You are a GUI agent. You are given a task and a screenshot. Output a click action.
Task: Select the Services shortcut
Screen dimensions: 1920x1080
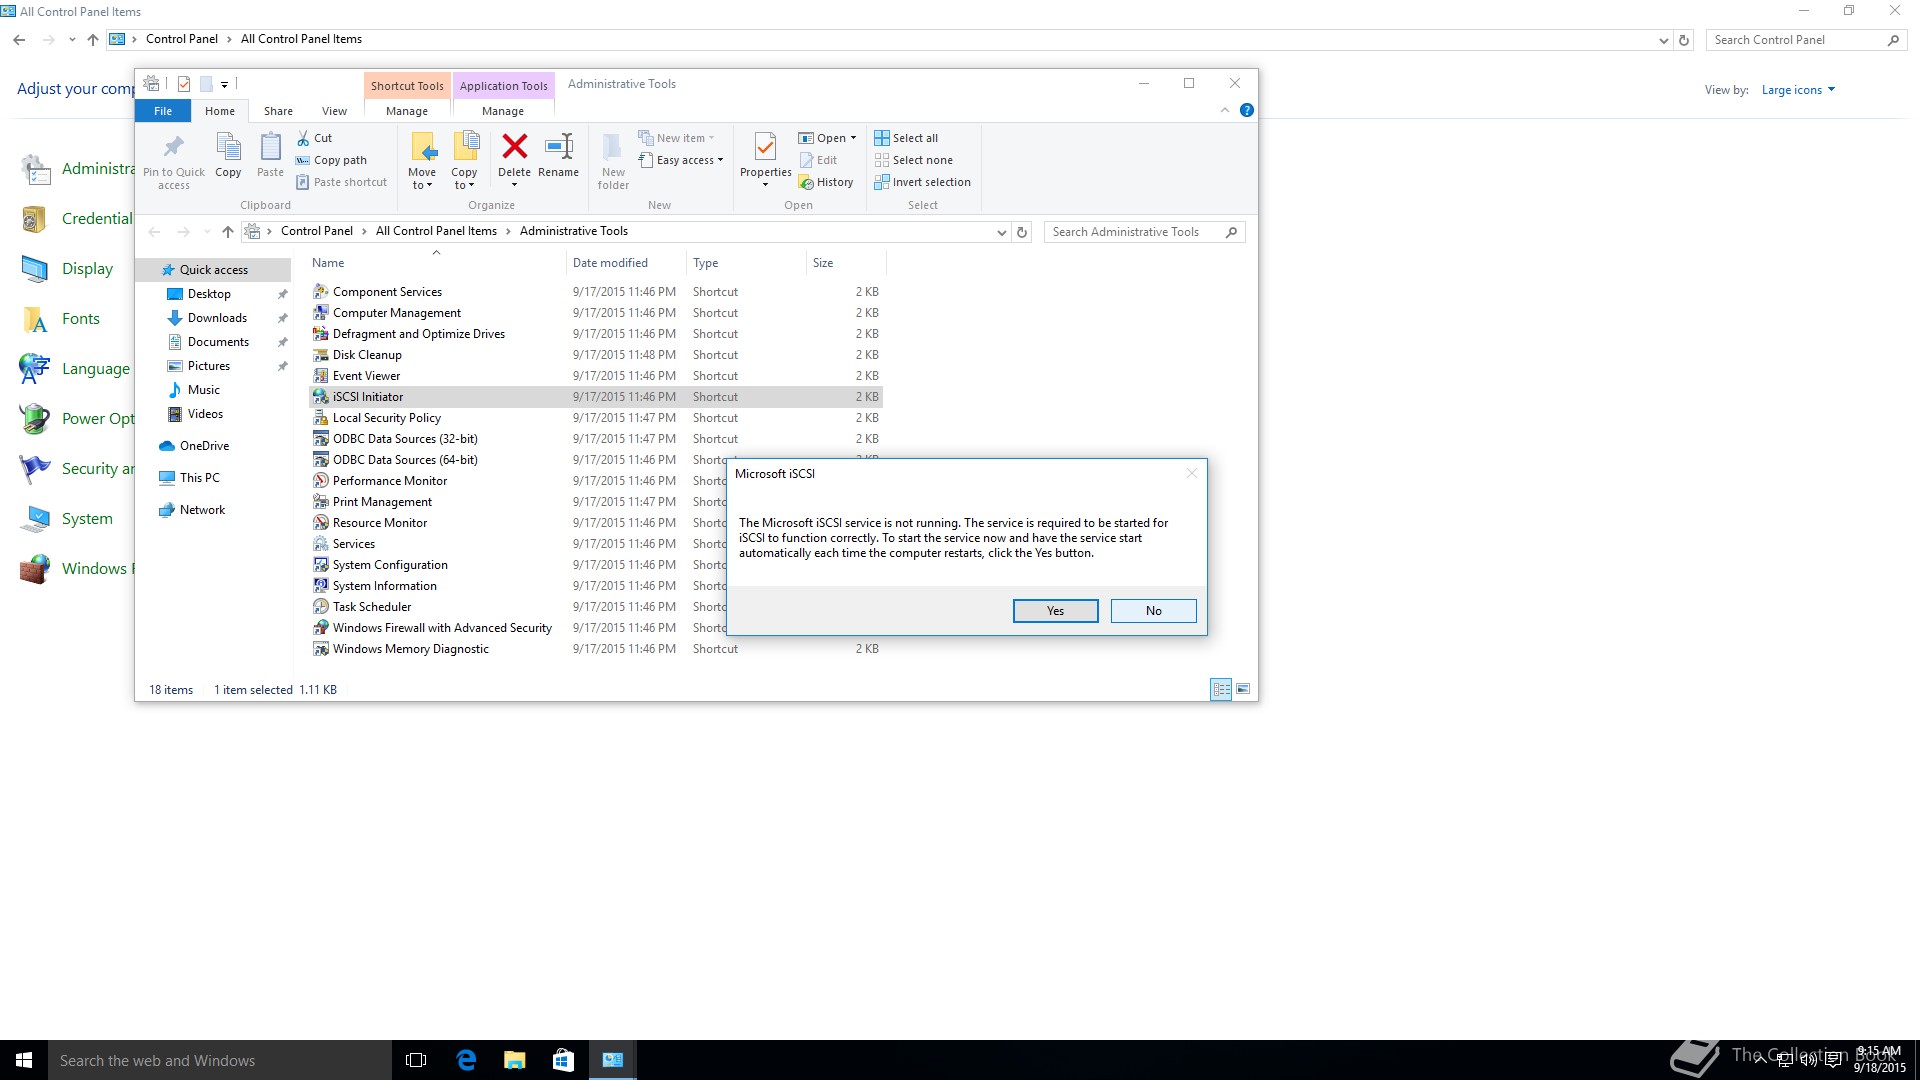pyautogui.click(x=354, y=544)
